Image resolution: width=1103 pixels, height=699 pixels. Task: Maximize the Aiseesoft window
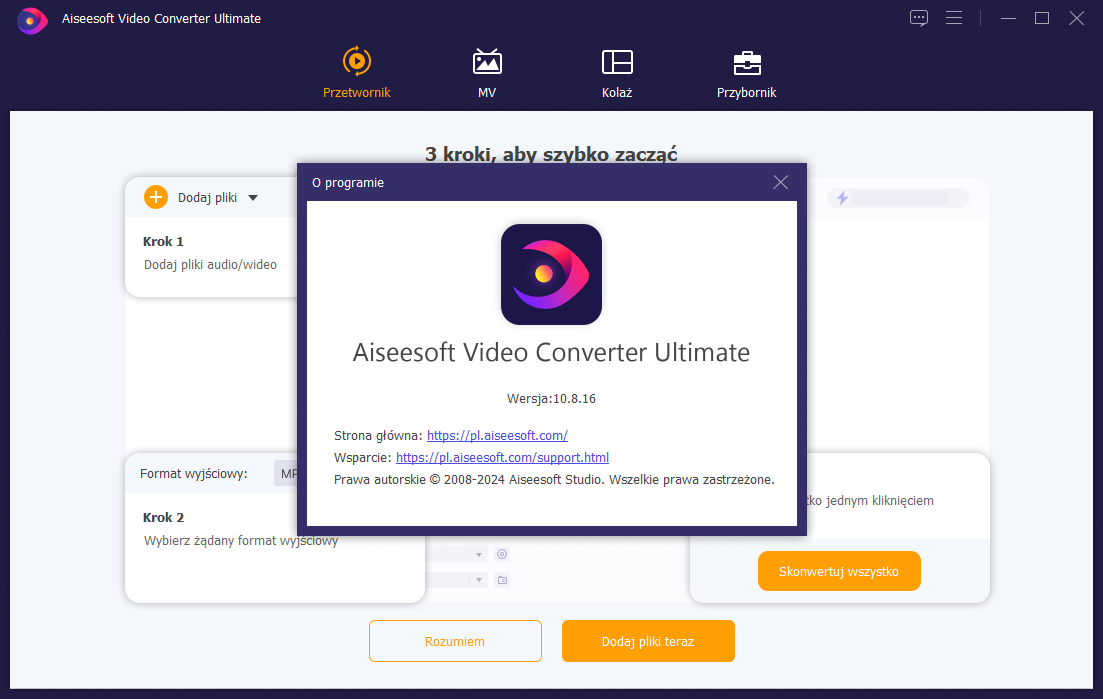click(x=1042, y=18)
